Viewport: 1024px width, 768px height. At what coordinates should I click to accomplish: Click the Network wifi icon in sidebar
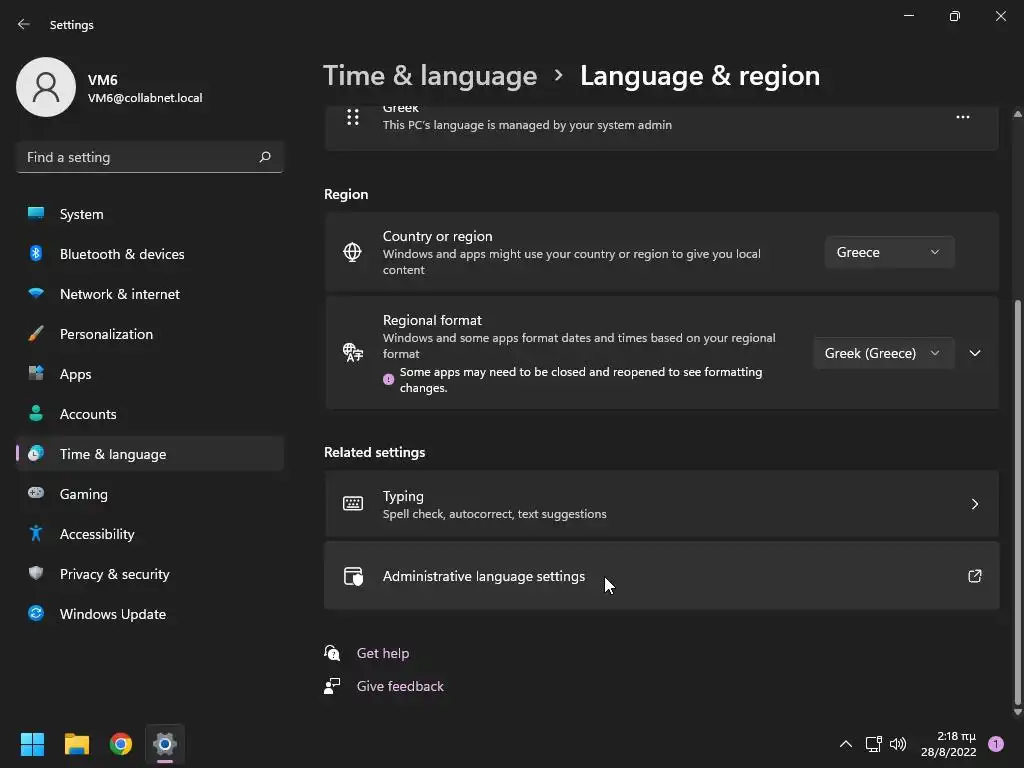pos(36,293)
